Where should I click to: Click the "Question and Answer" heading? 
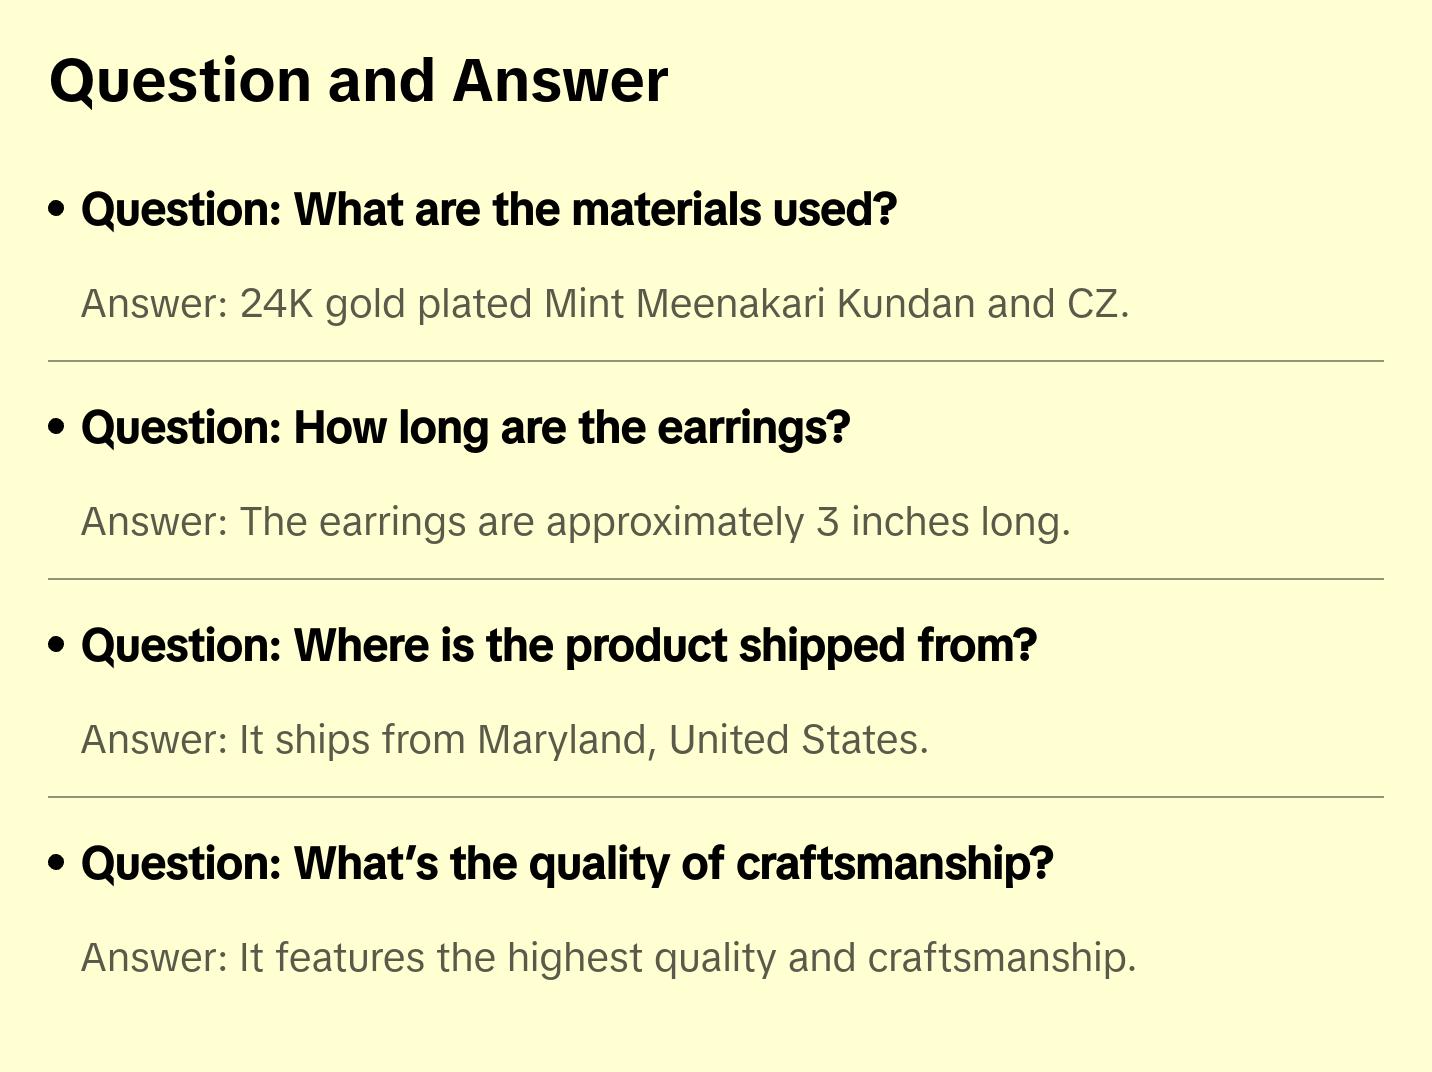pyautogui.click(x=358, y=81)
